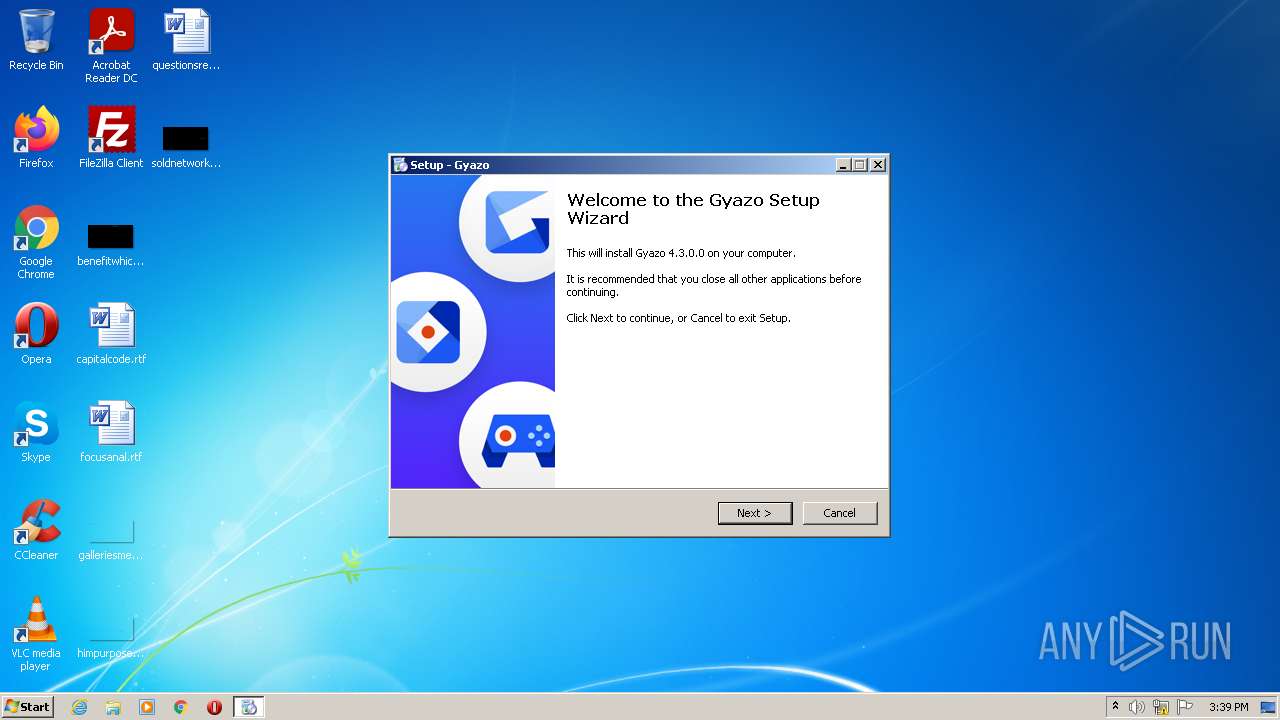This screenshot has height=720, width=1280.
Task: Open the Windows Start menu
Action: pos(28,706)
